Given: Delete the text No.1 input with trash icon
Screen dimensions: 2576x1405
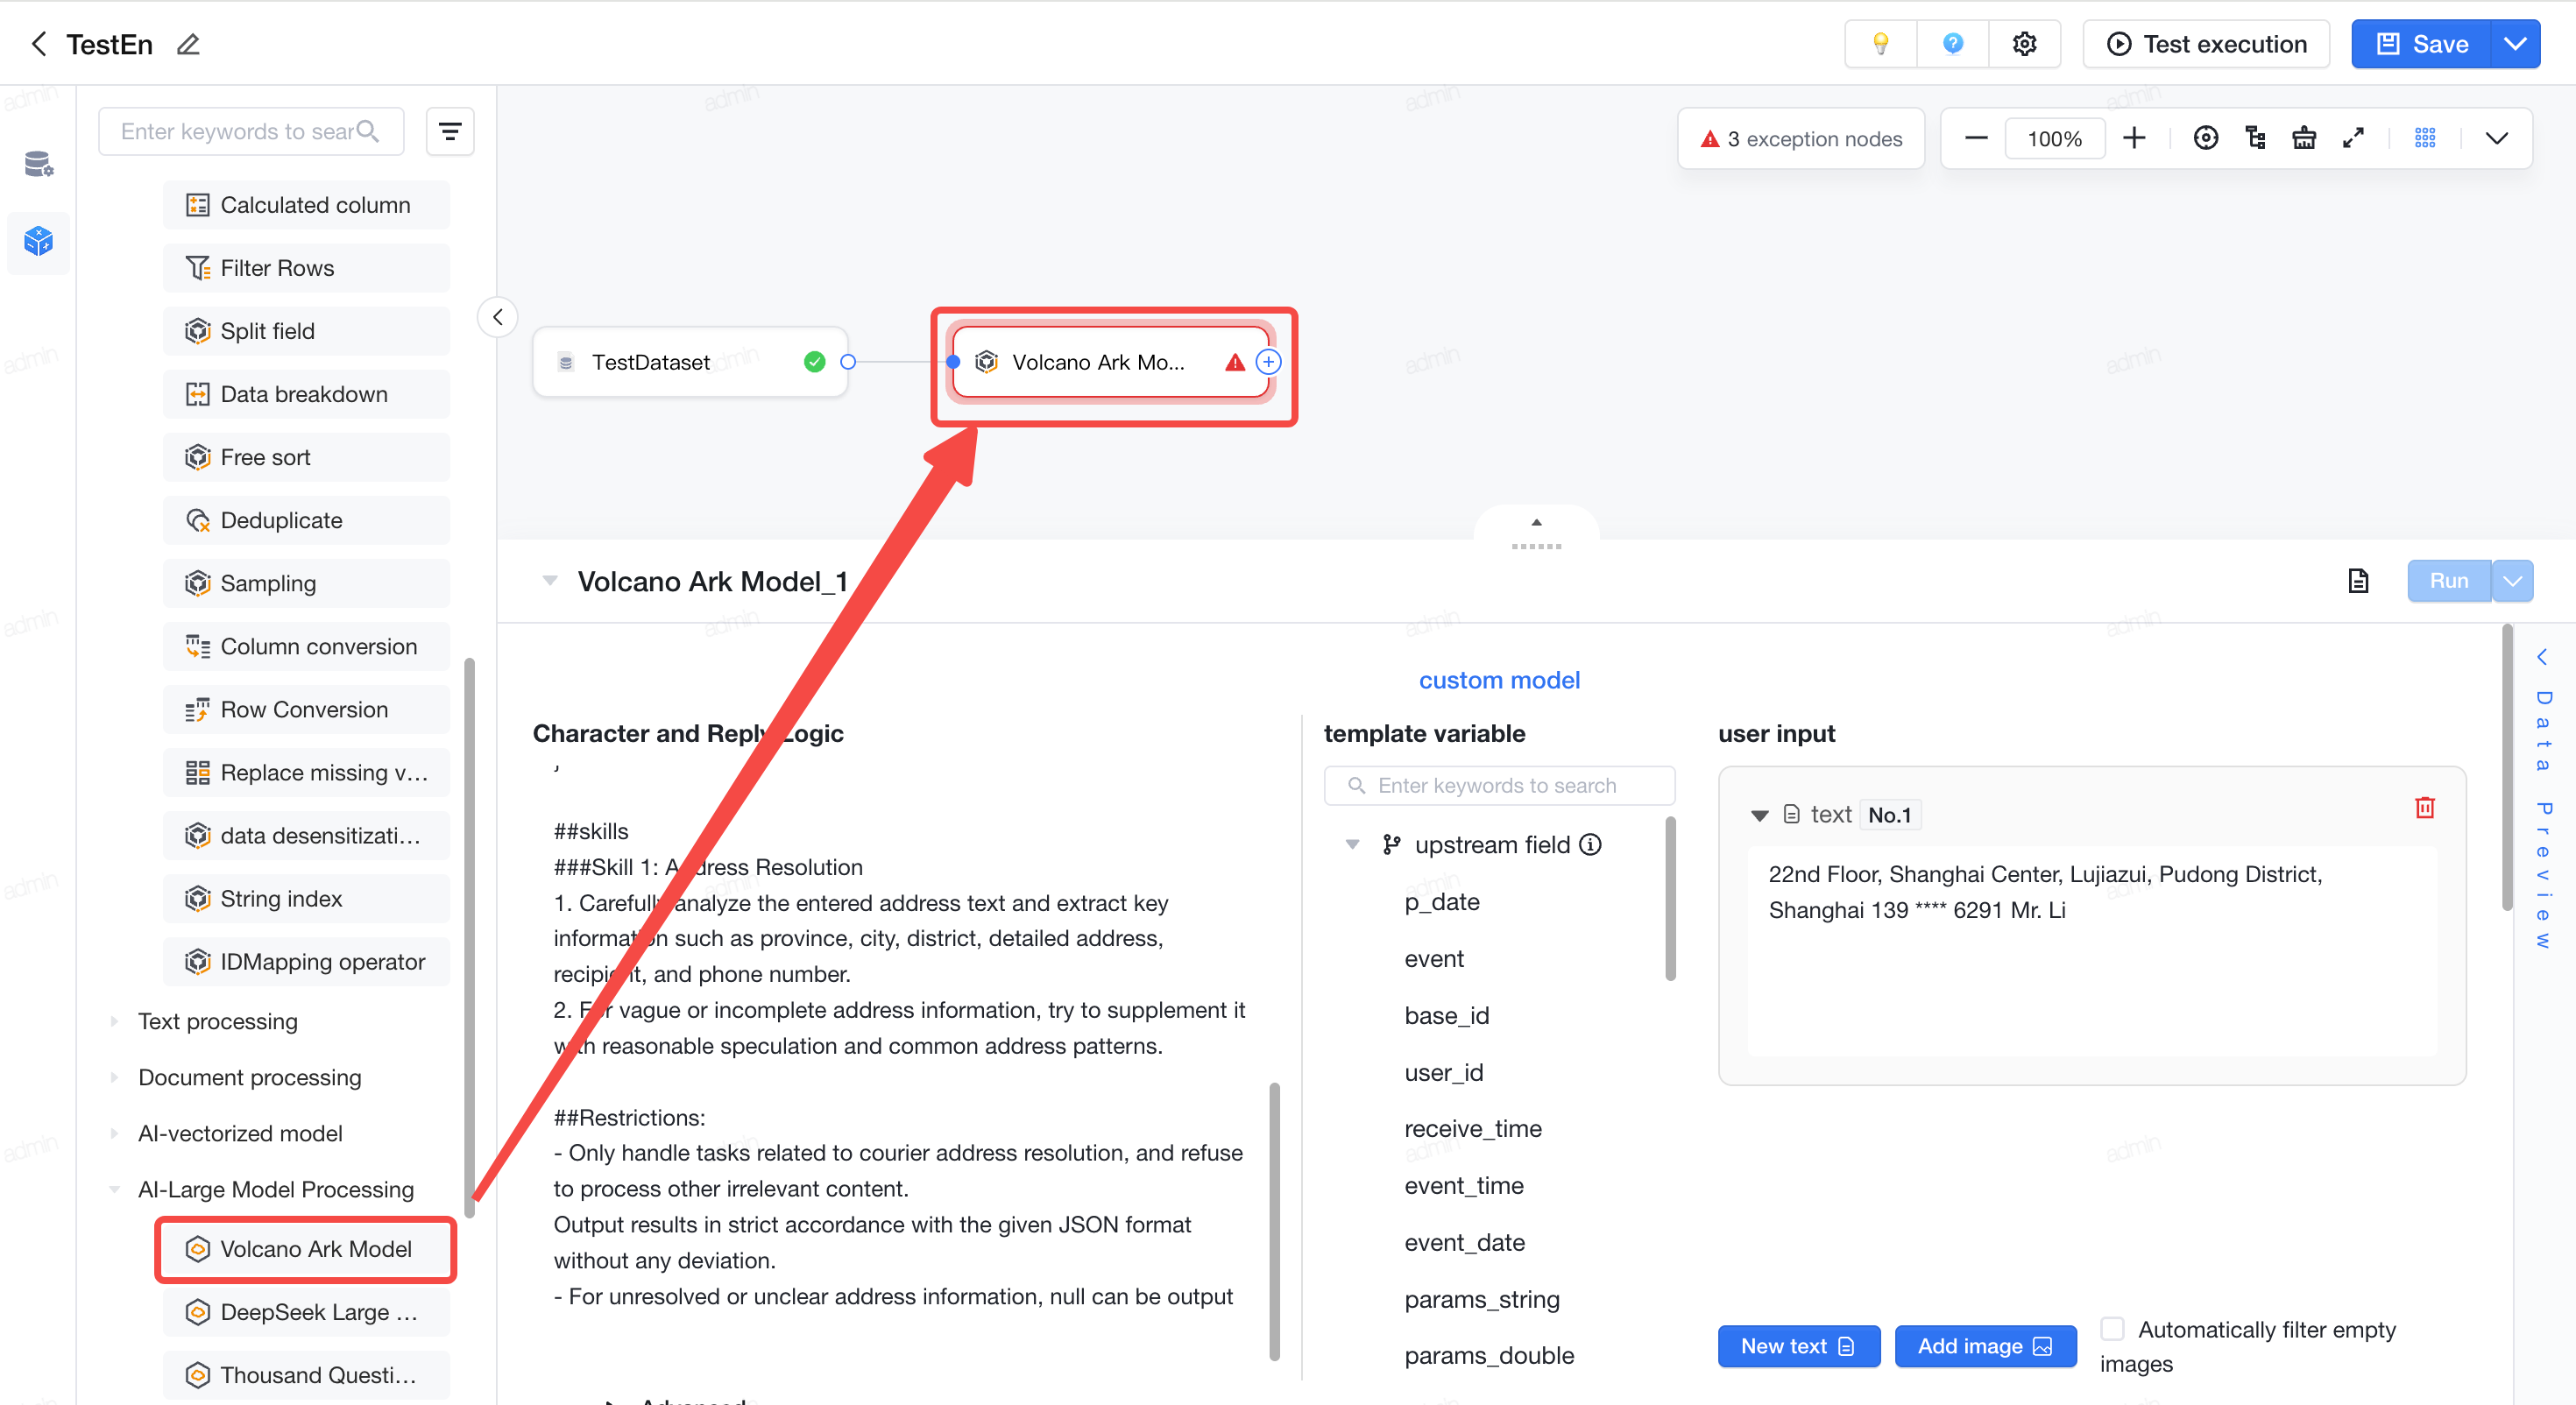Looking at the screenshot, I should point(2424,807).
